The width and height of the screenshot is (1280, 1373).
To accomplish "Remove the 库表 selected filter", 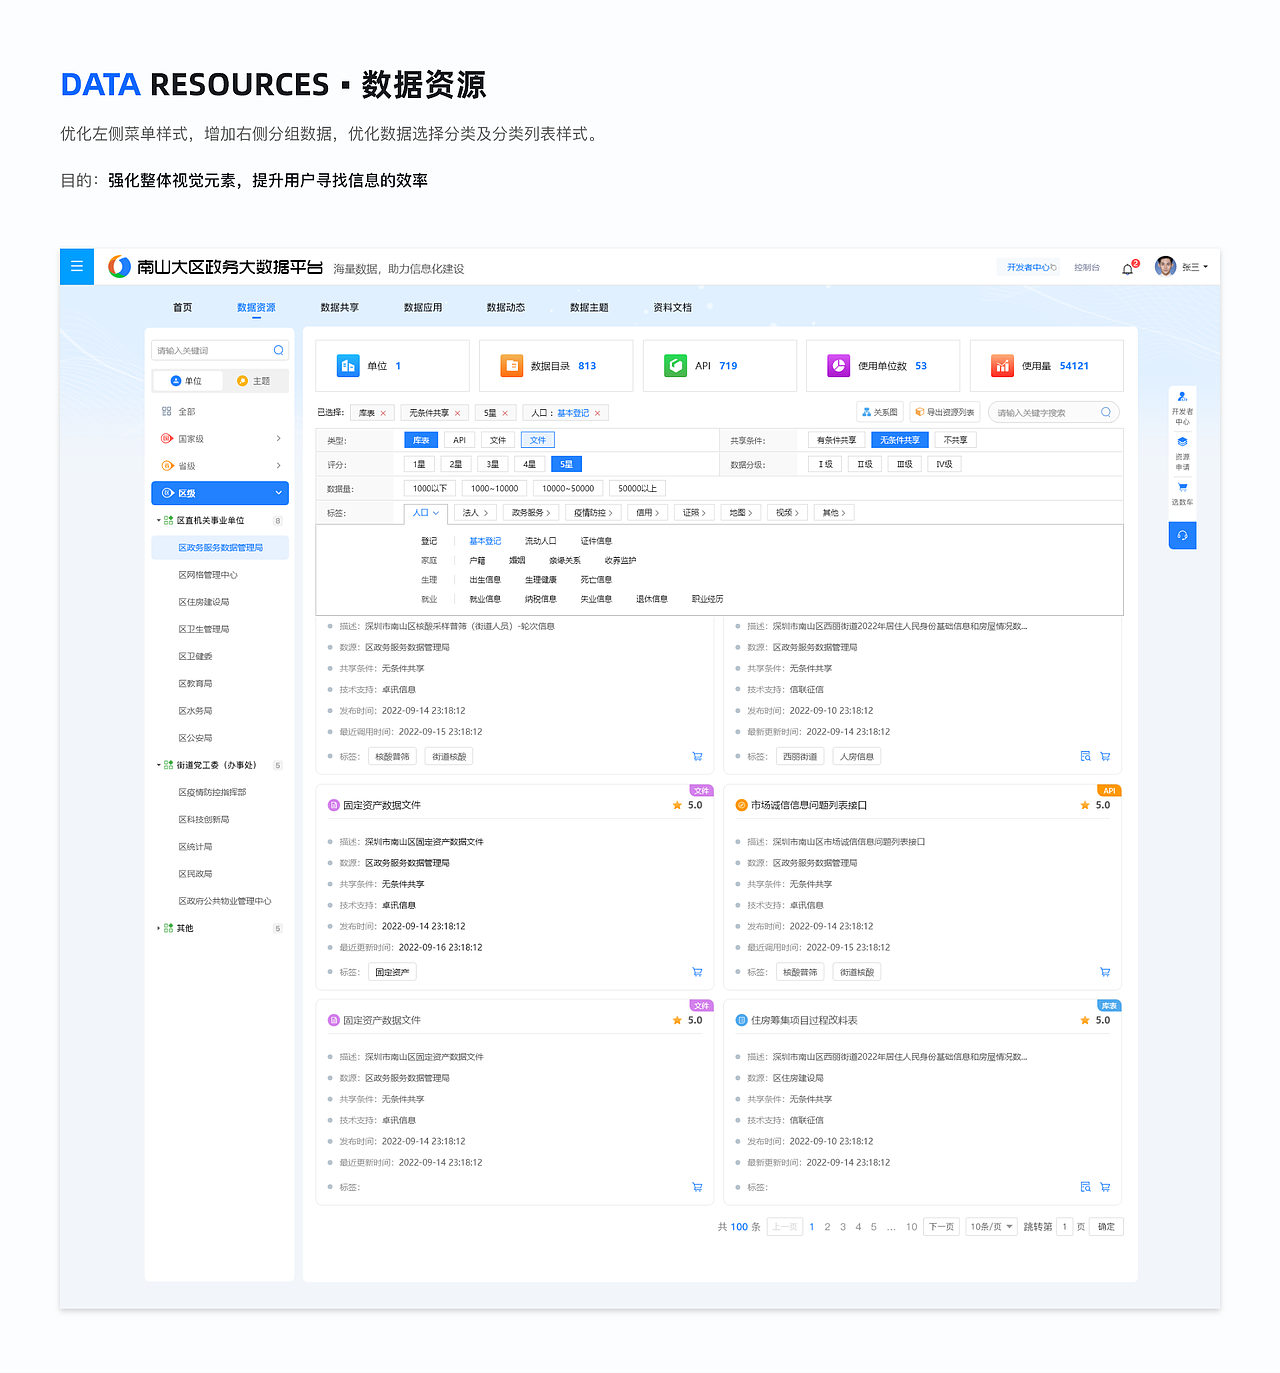I will pyautogui.click(x=383, y=413).
